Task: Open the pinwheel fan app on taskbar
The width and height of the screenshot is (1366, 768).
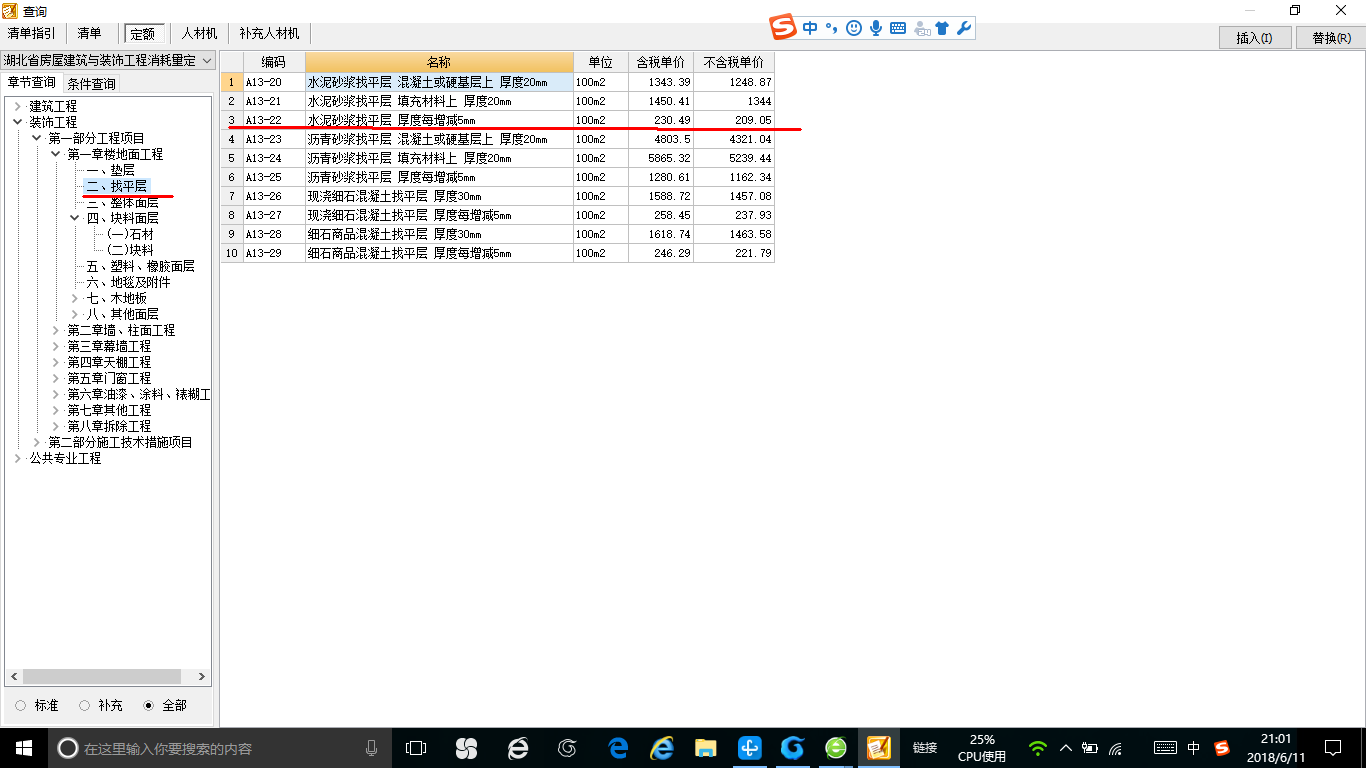Action: pos(466,748)
